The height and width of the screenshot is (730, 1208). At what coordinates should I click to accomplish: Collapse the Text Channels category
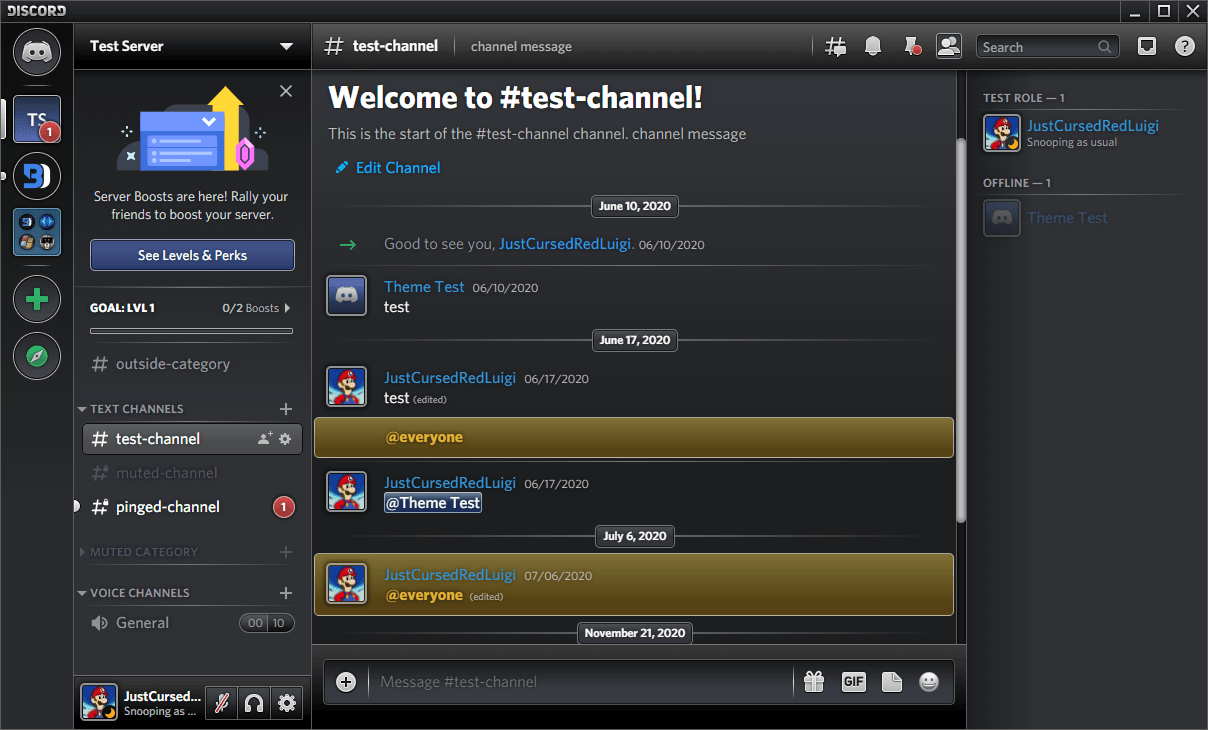(x=137, y=409)
